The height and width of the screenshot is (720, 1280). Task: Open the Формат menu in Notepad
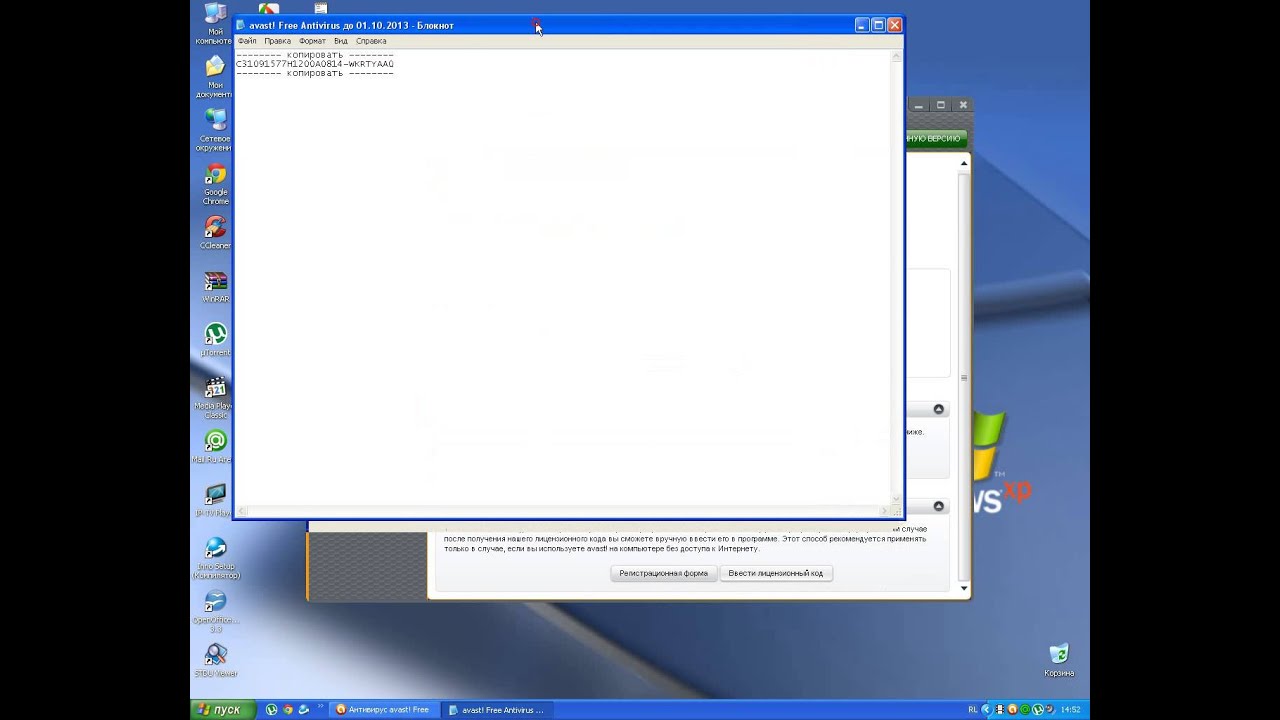pos(312,41)
